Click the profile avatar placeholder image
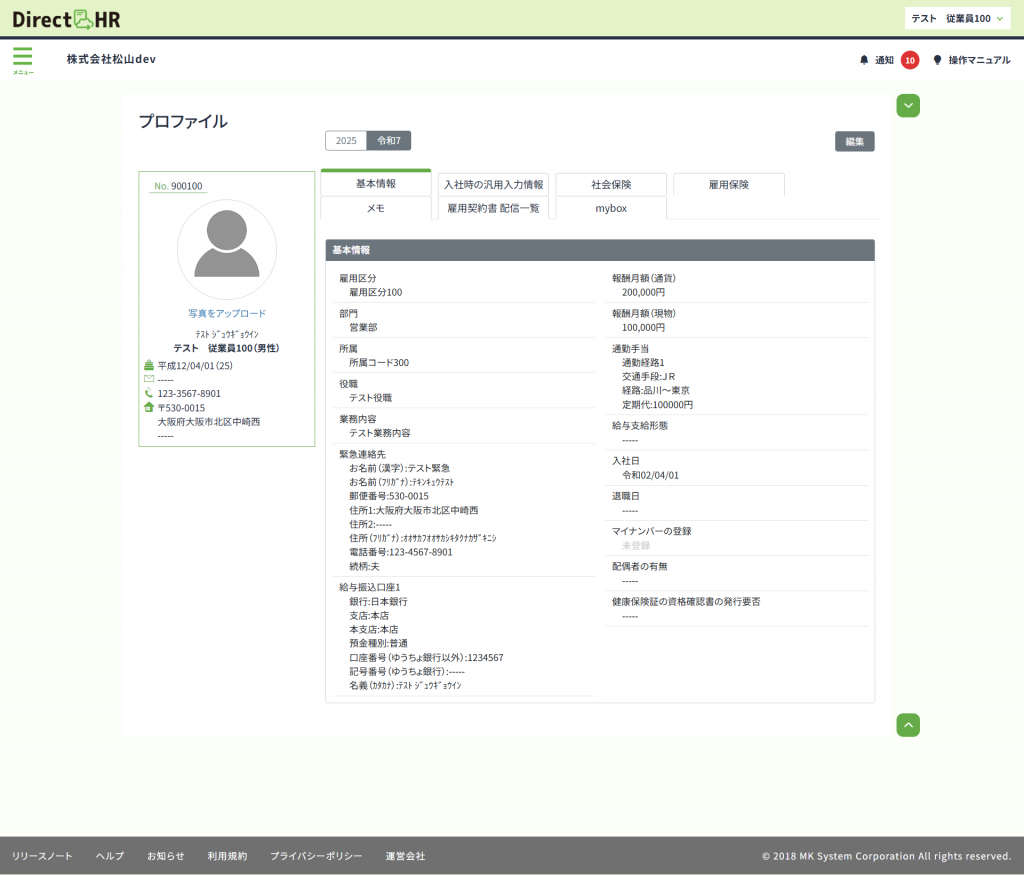Image resolution: width=1024 pixels, height=875 pixels. (x=226, y=249)
